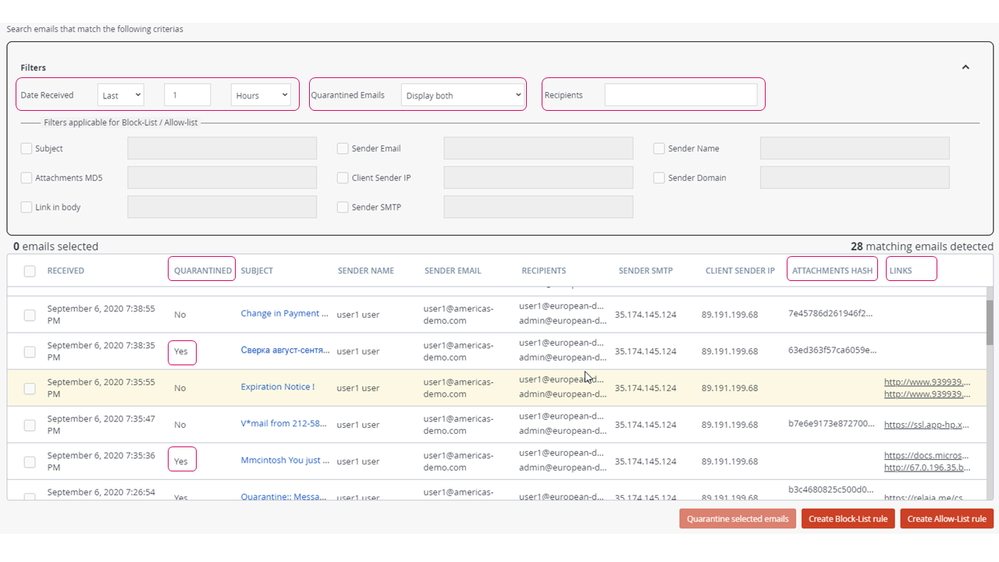Image resolution: width=999 pixels, height=562 pixels.
Task: Select the 'Expiration Notice' email row checkbox
Action: (x=29, y=389)
